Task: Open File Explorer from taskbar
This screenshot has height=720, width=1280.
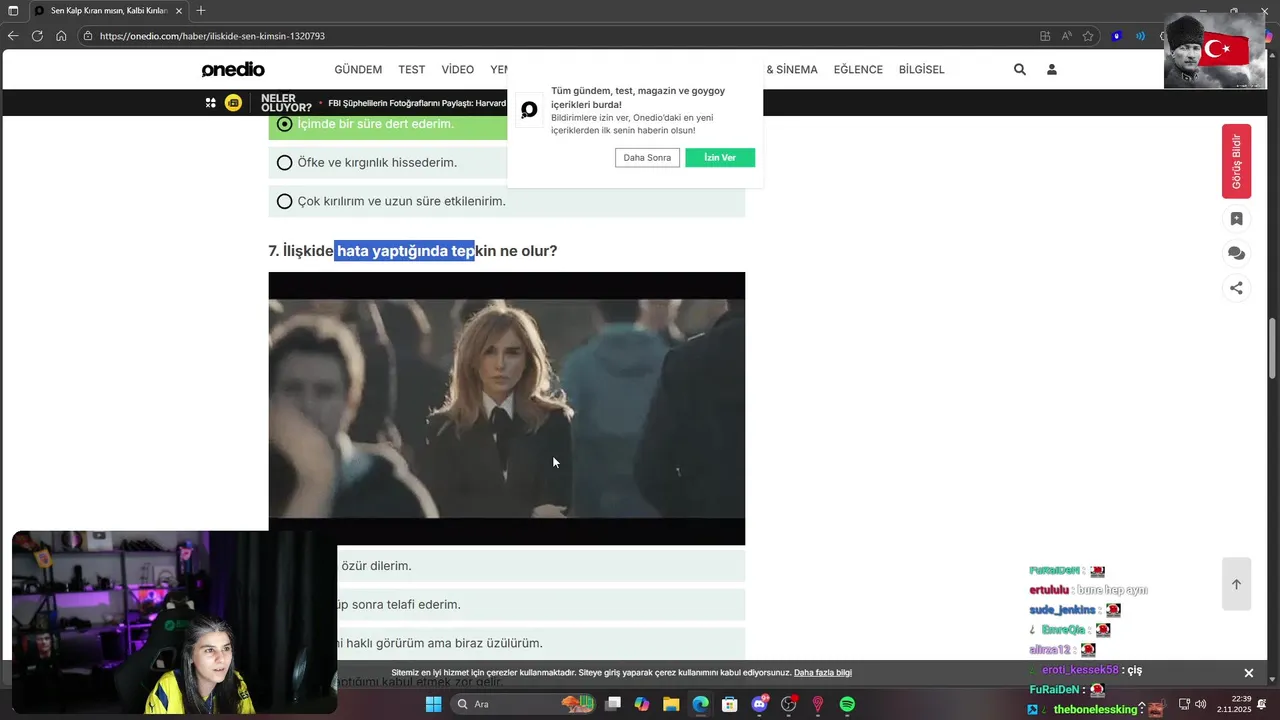Action: click(671, 704)
